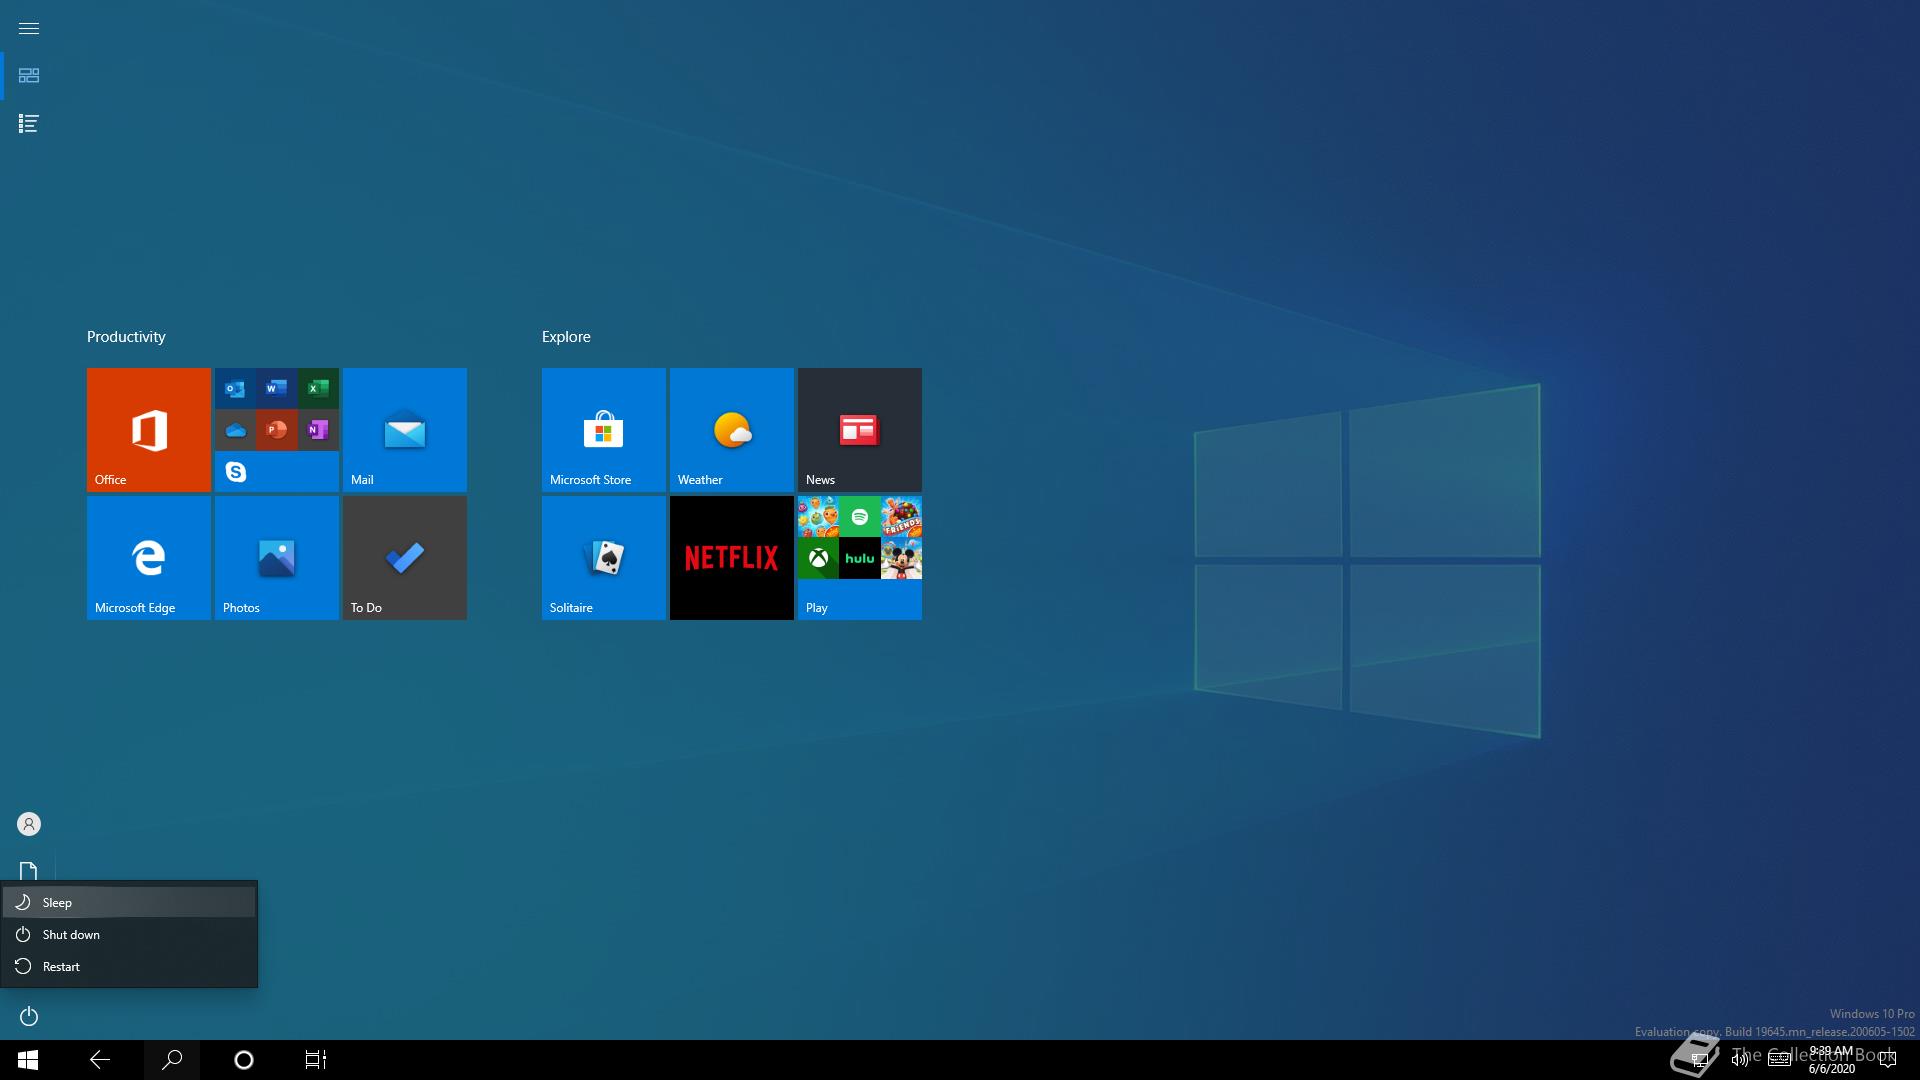Image resolution: width=1920 pixels, height=1080 pixels.
Task: Open taskbar Search
Action: coord(172,1060)
